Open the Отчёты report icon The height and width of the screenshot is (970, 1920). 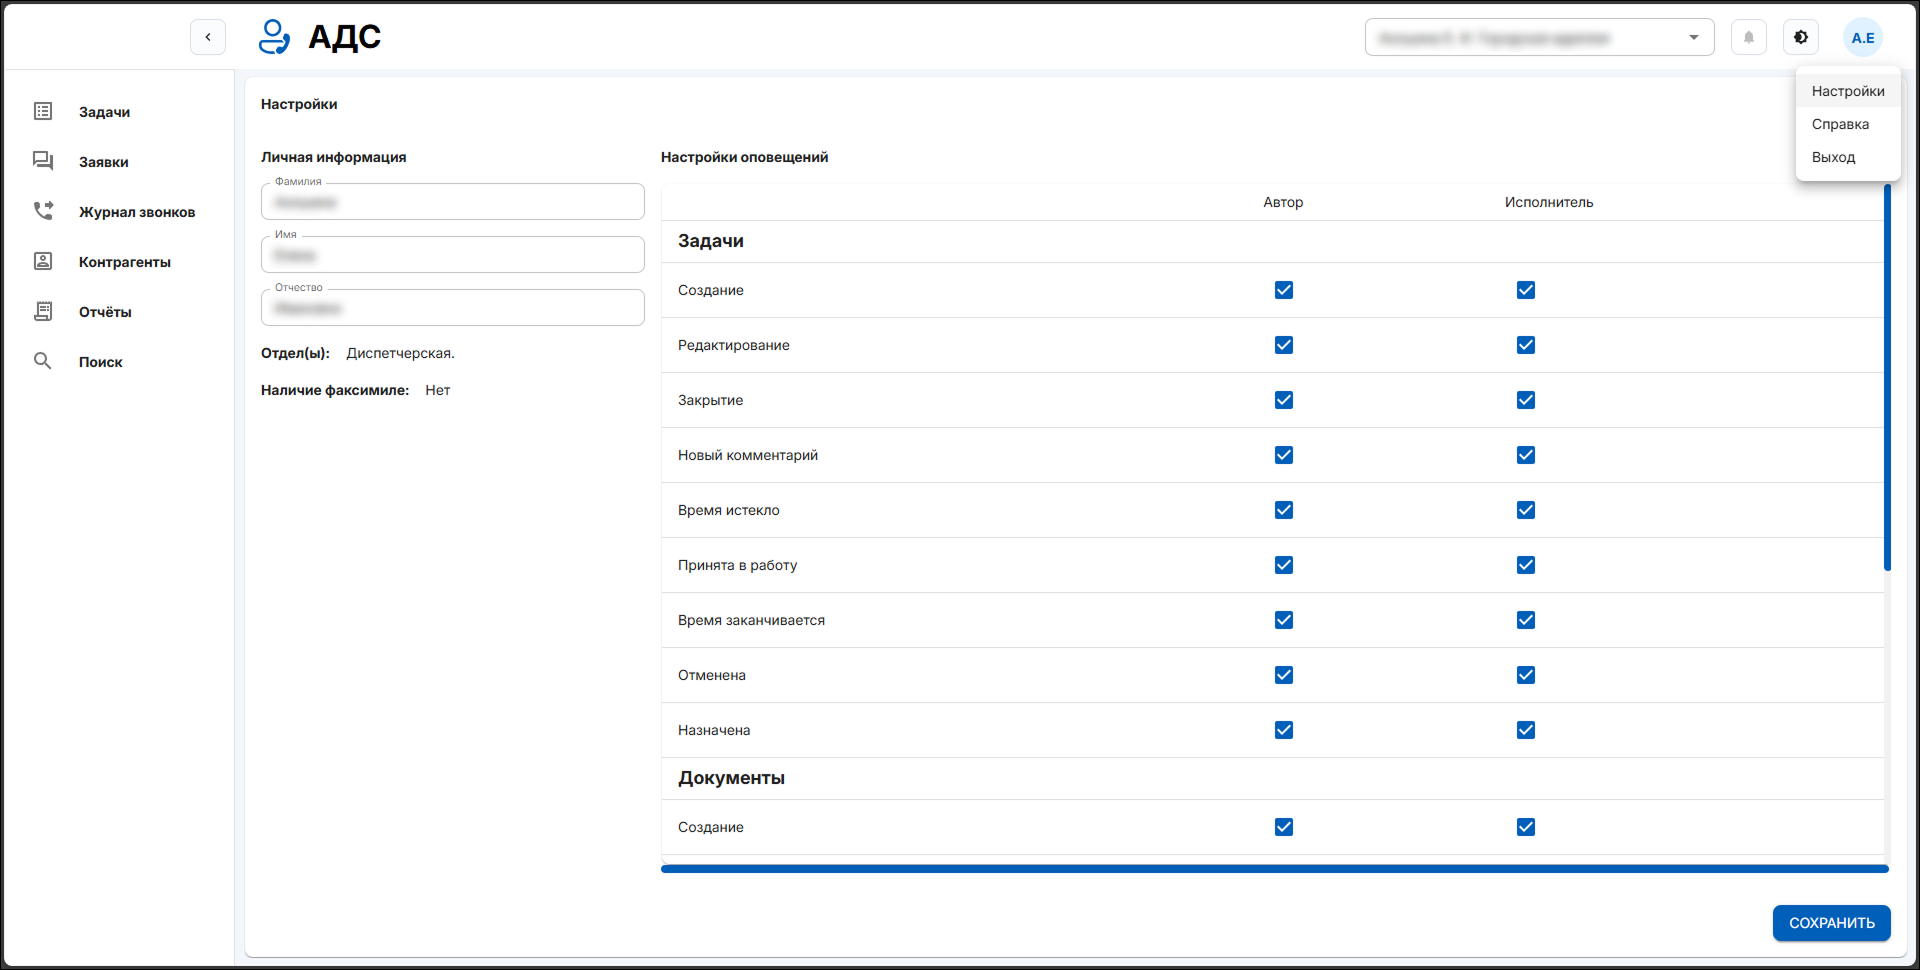pos(43,311)
